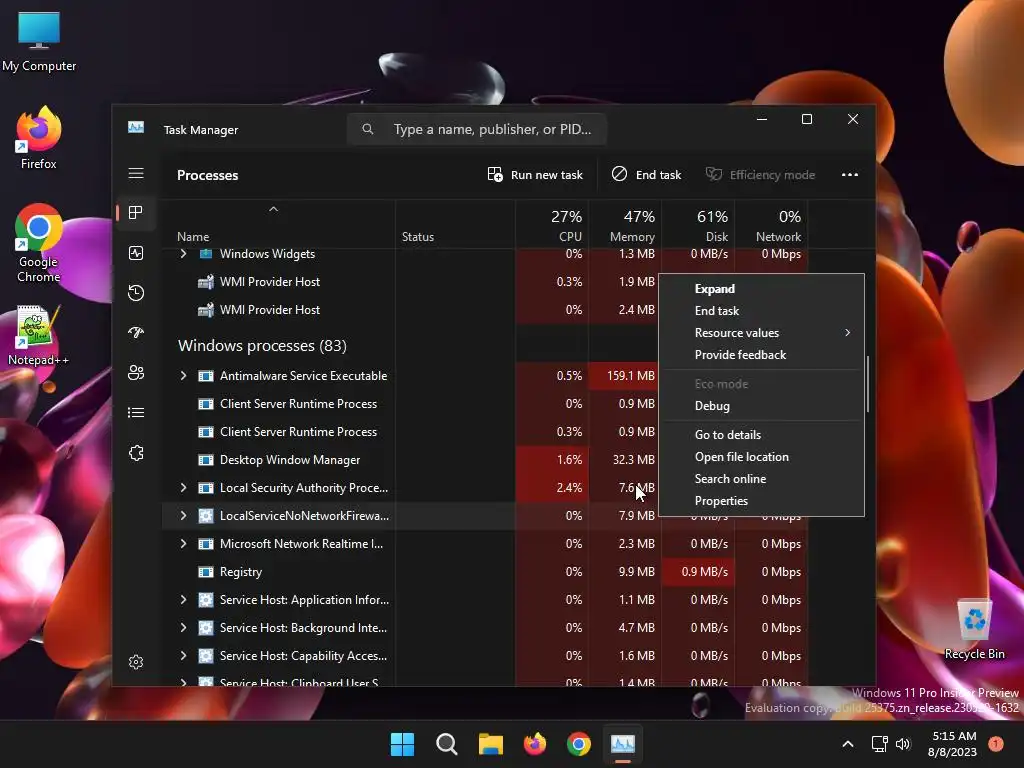
Task: Choose Go to details
Action: 761,435
